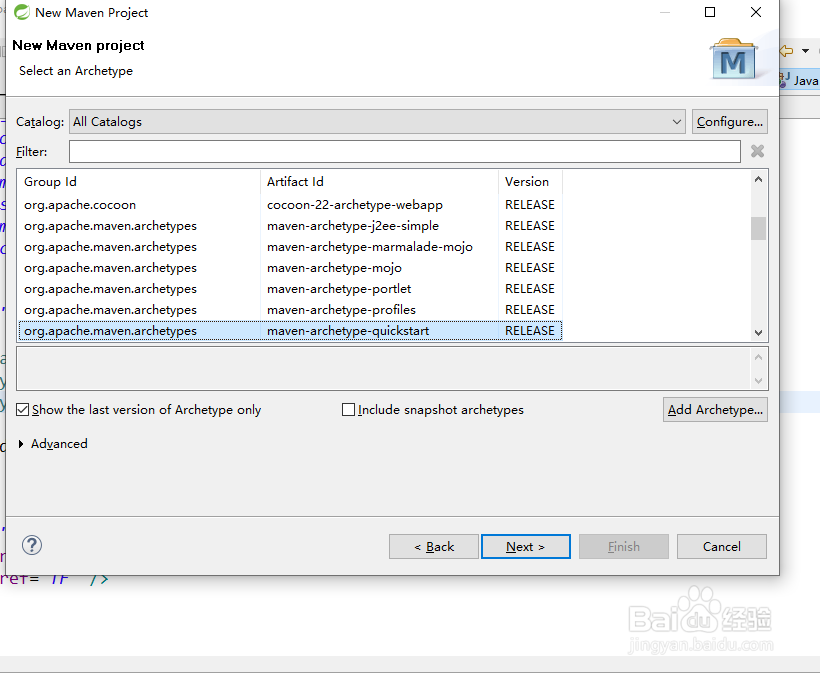This screenshot has width=820, height=673.
Task: Proceed with the Next button
Action: pyautogui.click(x=526, y=546)
